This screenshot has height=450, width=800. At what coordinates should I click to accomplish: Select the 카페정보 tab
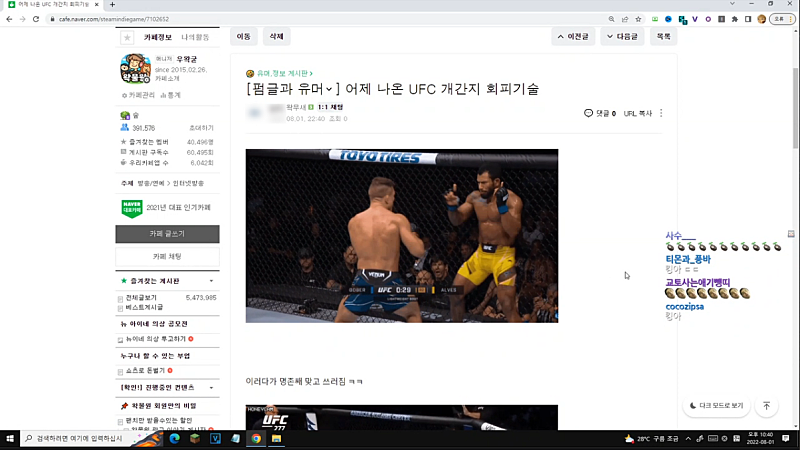[x=158, y=38]
